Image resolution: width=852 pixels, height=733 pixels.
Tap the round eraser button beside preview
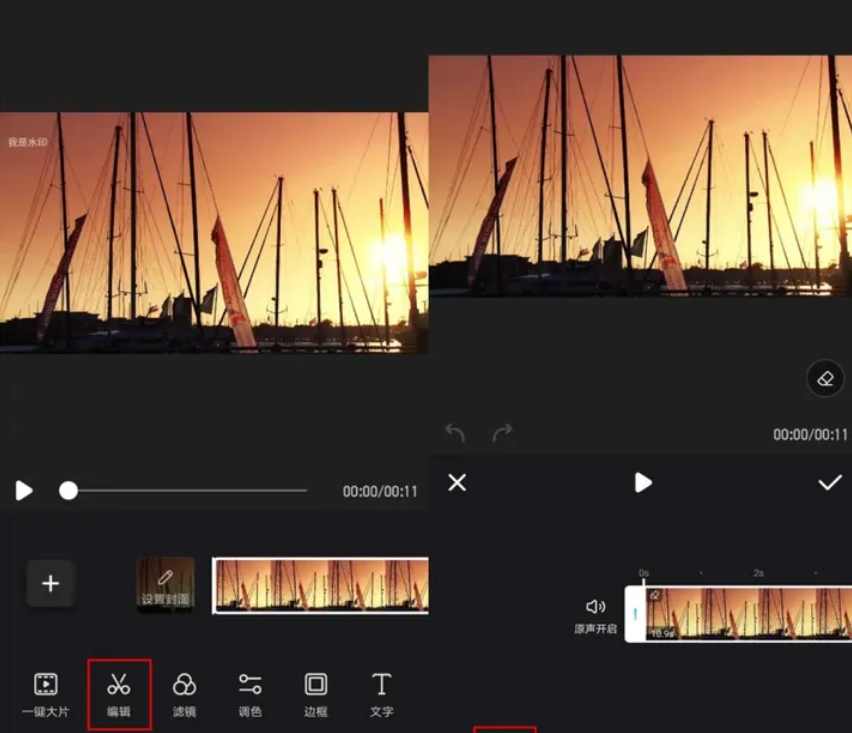pyautogui.click(x=825, y=380)
